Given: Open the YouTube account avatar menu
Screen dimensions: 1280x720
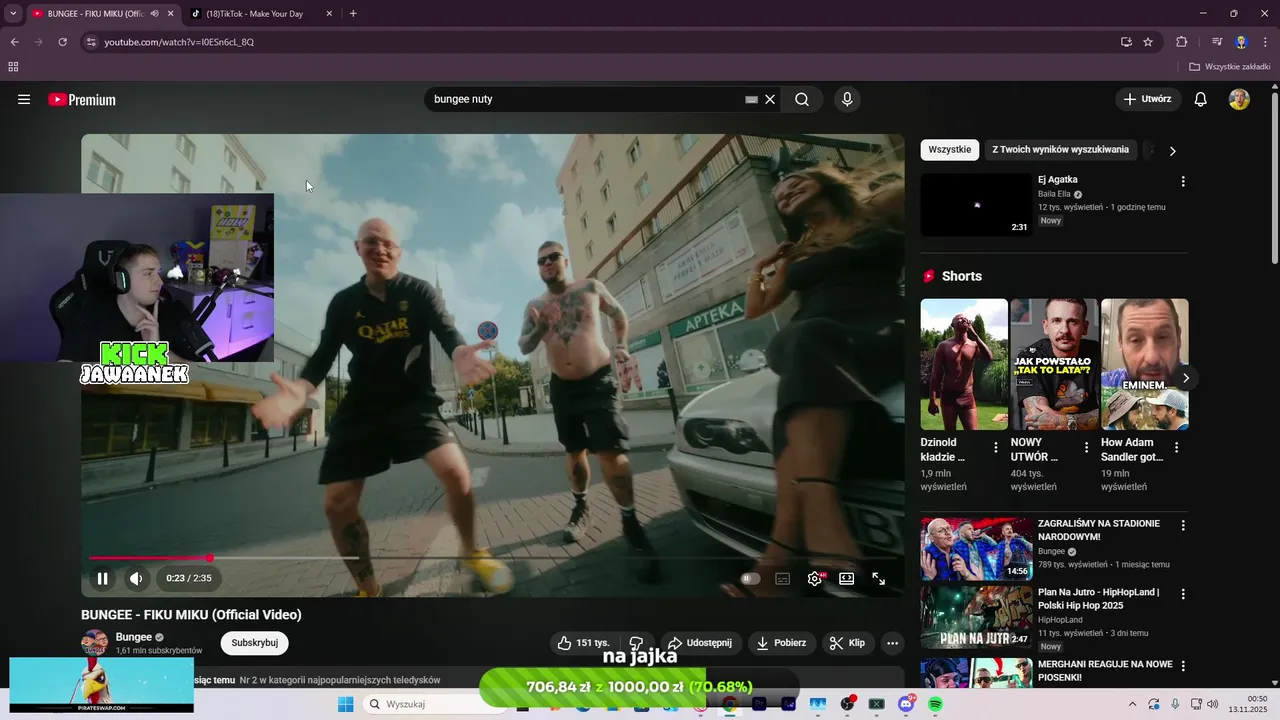Looking at the screenshot, I should (1239, 99).
